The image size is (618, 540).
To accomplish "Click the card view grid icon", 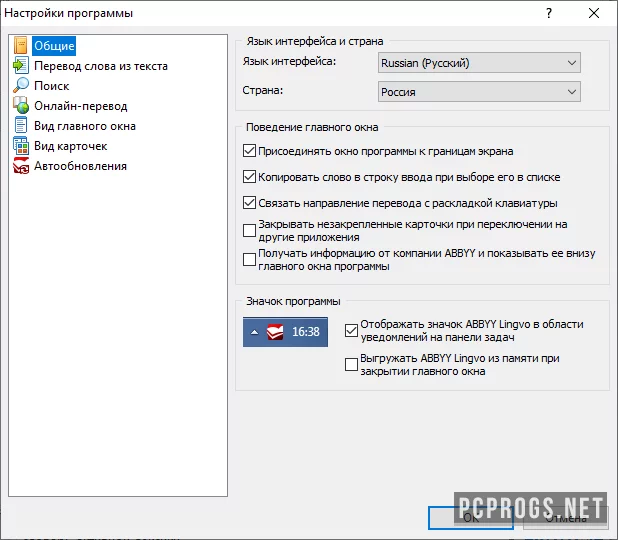I will pyautogui.click(x=20, y=146).
